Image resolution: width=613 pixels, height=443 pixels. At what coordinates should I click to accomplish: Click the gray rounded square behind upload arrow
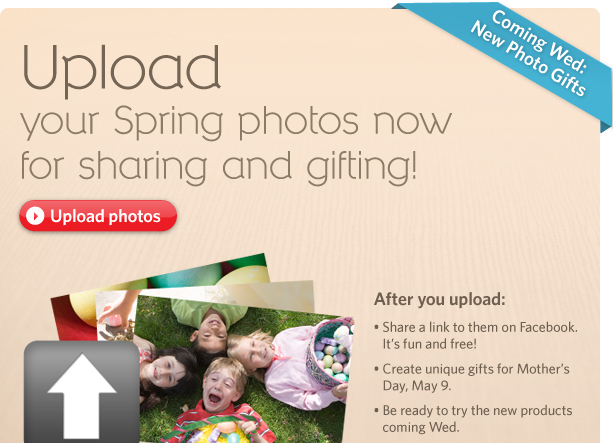tap(82, 392)
